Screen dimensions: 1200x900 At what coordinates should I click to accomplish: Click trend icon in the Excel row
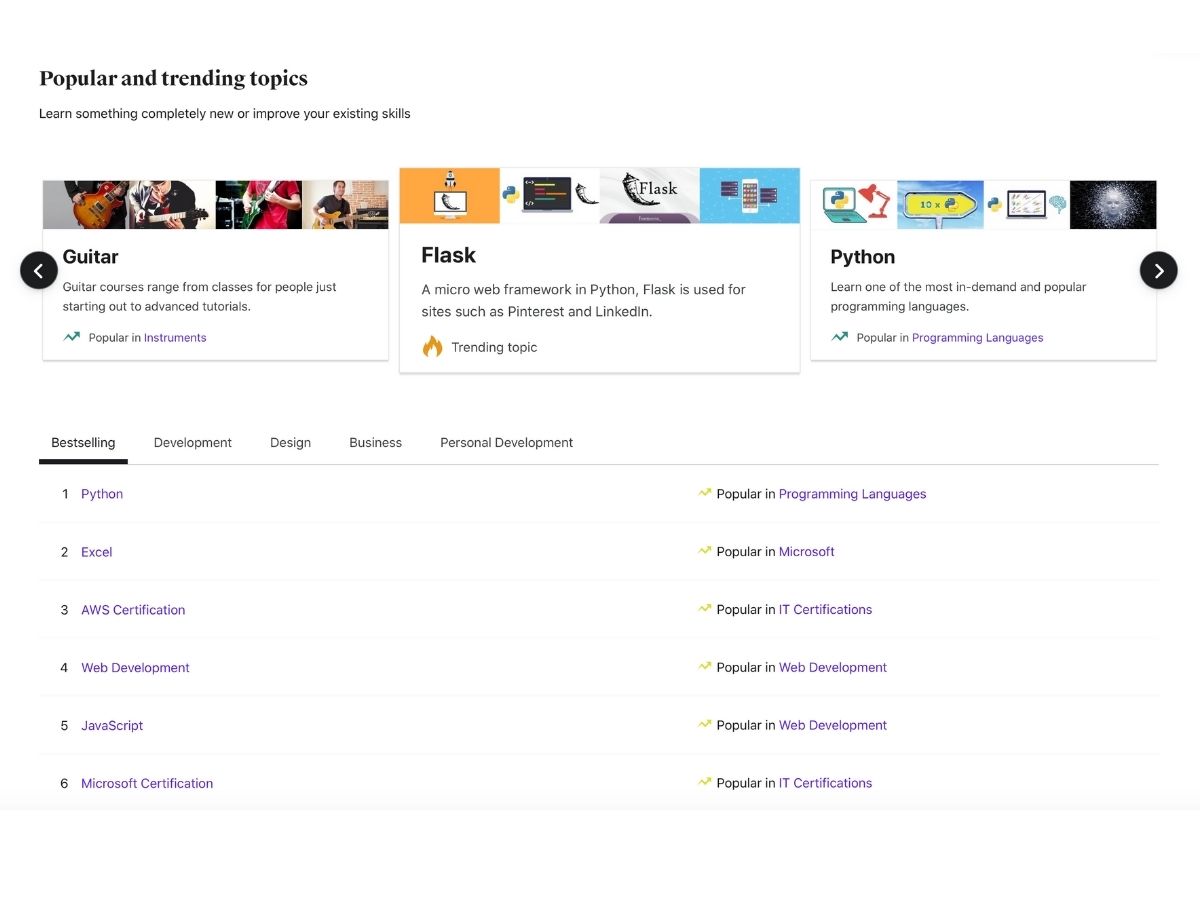[705, 551]
